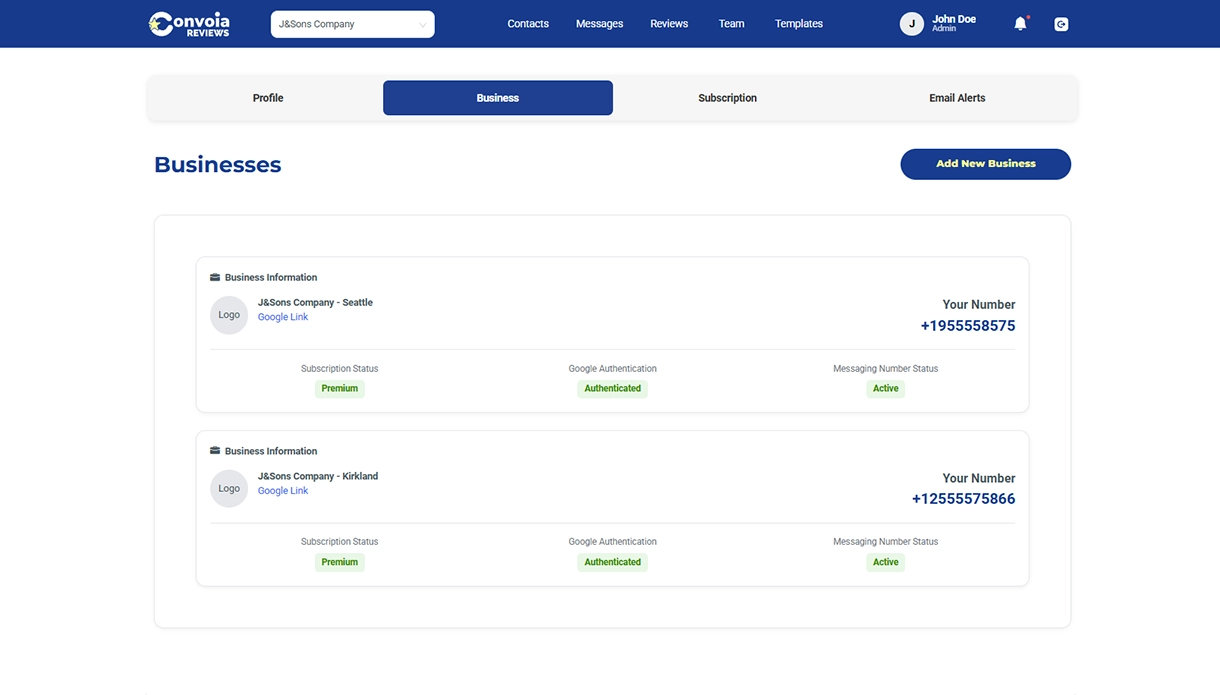Click the Seattle business logo placeholder
The height and width of the screenshot is (695, 1220).
tap(229, 315)
